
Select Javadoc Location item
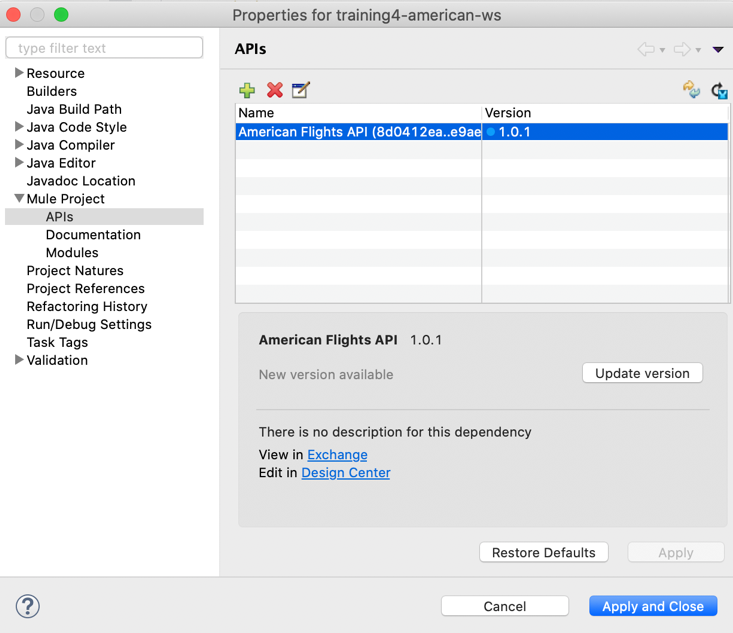81,181
